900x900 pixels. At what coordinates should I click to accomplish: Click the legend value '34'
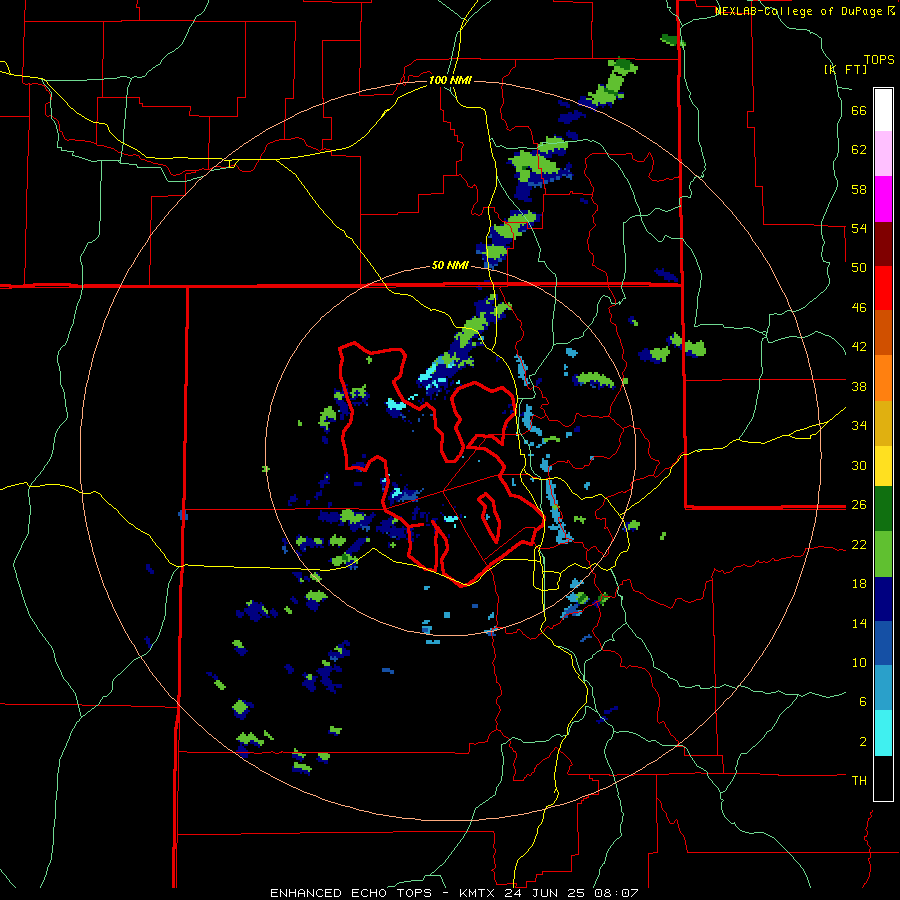[x=859, y=426]
